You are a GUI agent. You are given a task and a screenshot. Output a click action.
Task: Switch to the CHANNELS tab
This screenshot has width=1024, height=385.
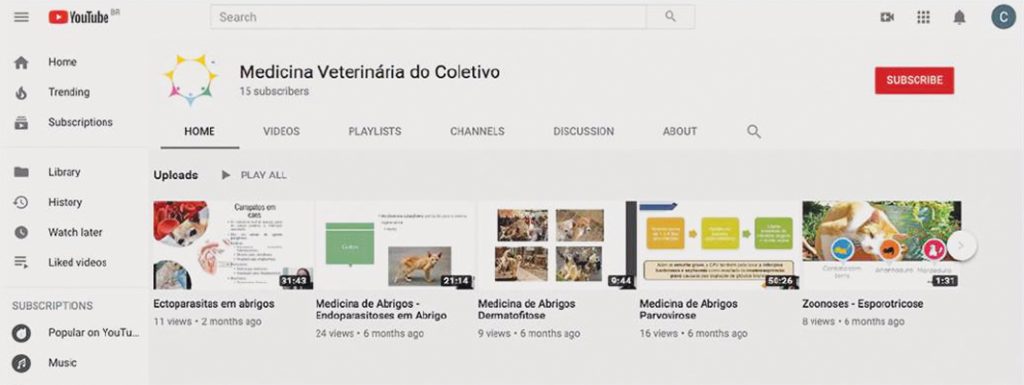(x=477, y=131)
